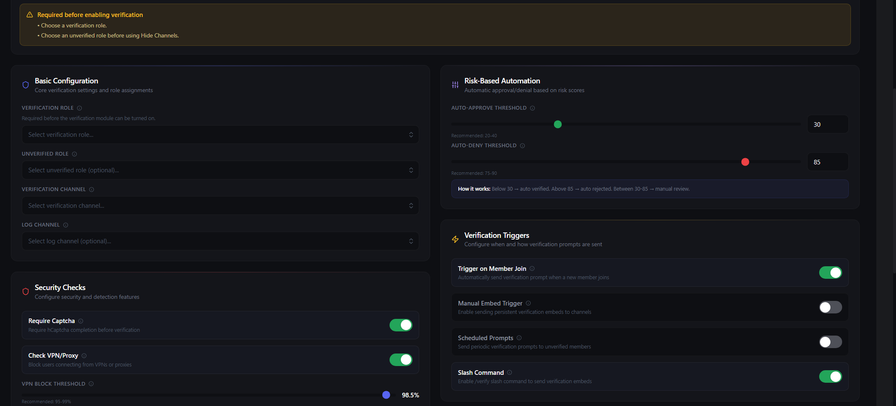Screen dimensions: 896x406
Task: Turn off the Check VPN/Proxy switch
Action: coord(400,360)
